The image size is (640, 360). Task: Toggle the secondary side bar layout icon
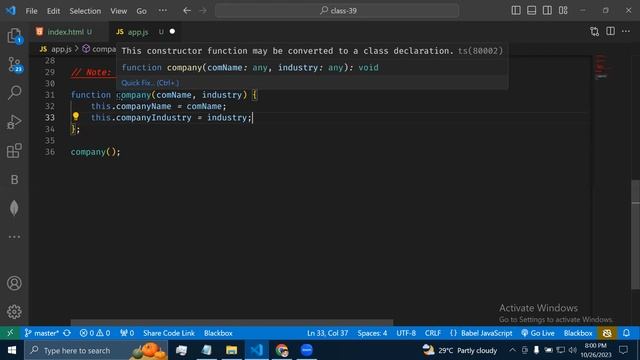[x=547, y=11]
